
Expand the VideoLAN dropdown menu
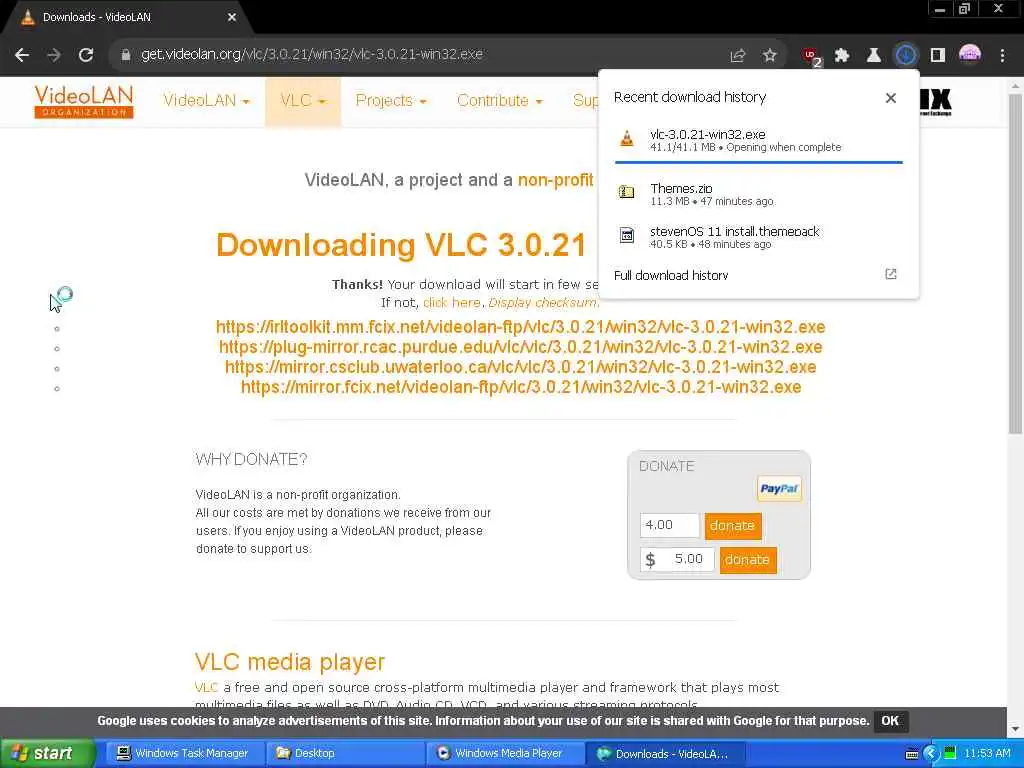(206, 101)
